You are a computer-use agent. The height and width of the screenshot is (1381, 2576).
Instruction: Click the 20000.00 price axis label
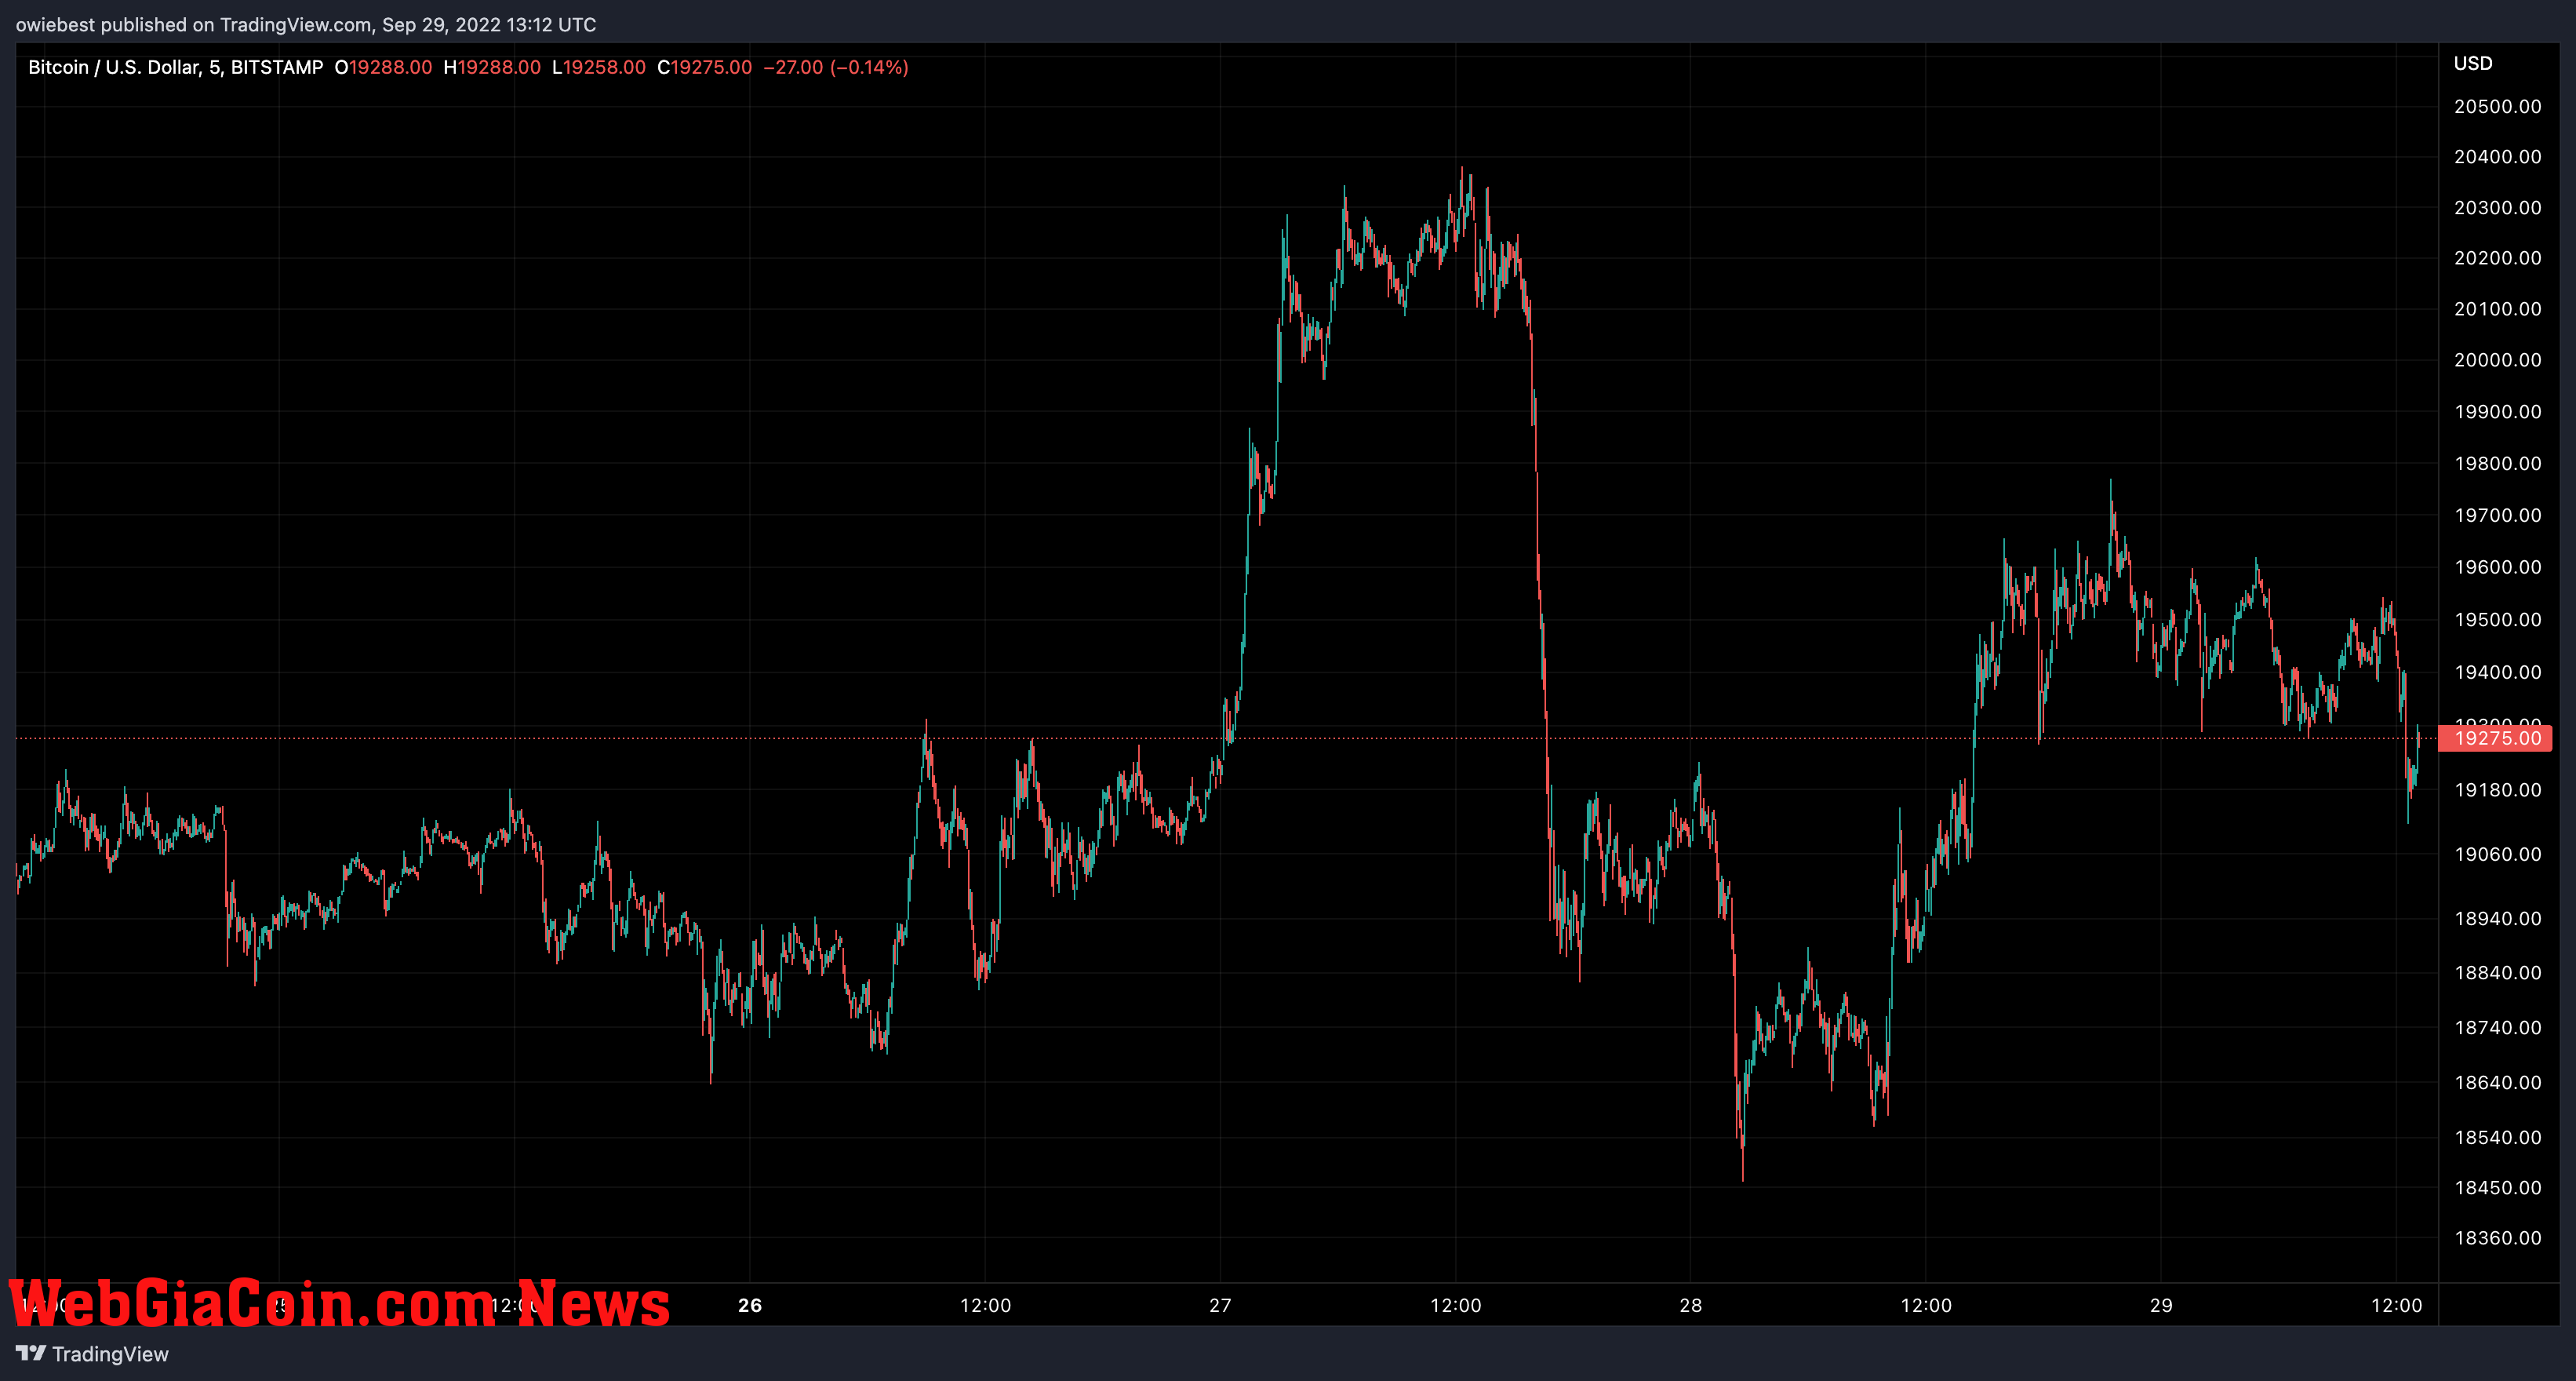2497,359
